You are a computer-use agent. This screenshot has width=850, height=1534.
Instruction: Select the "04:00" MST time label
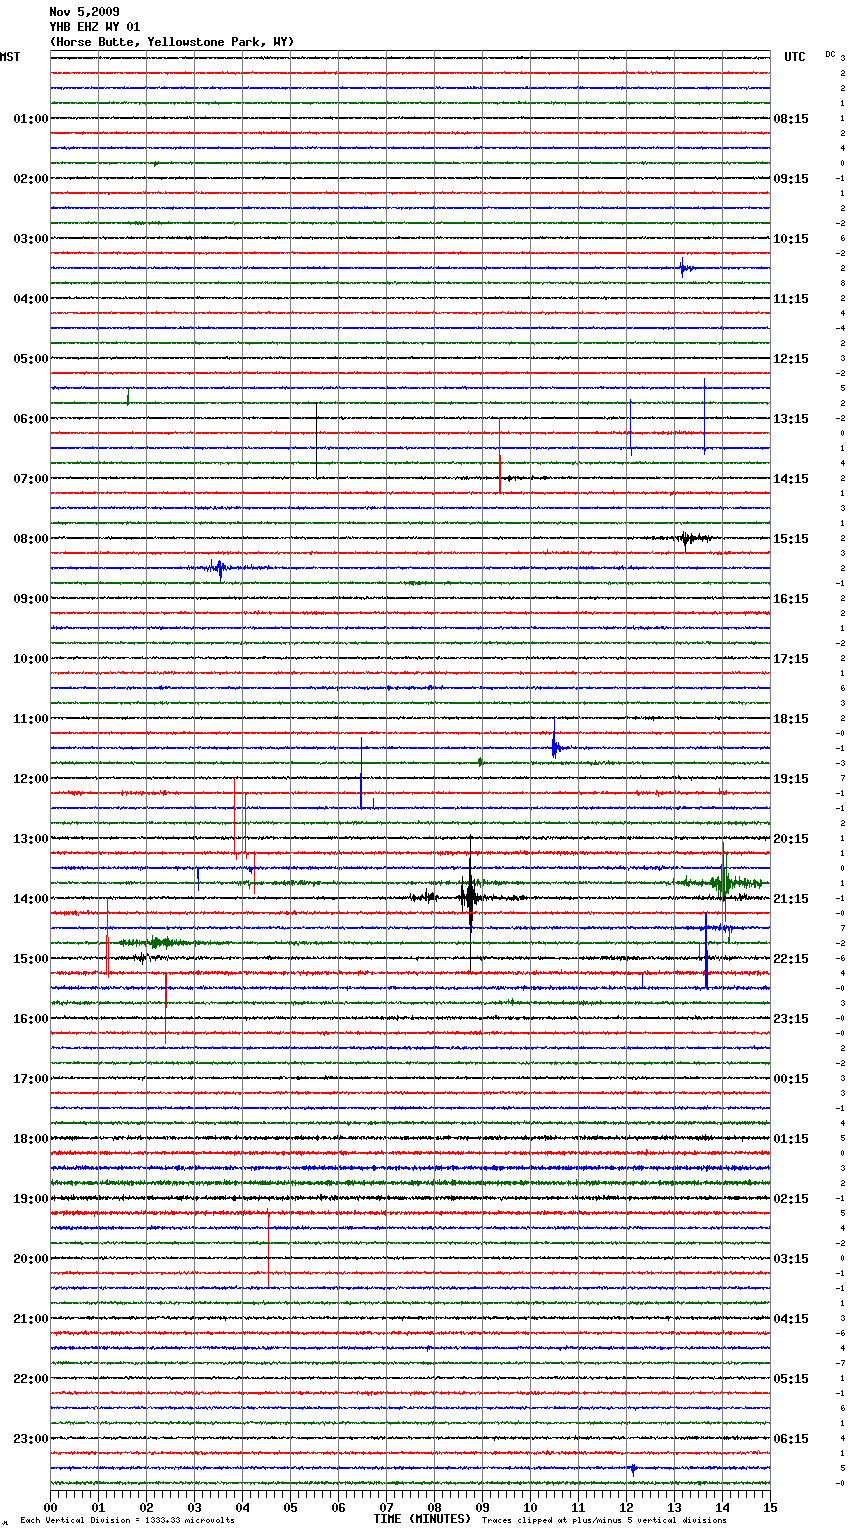[x=31, y=299]
